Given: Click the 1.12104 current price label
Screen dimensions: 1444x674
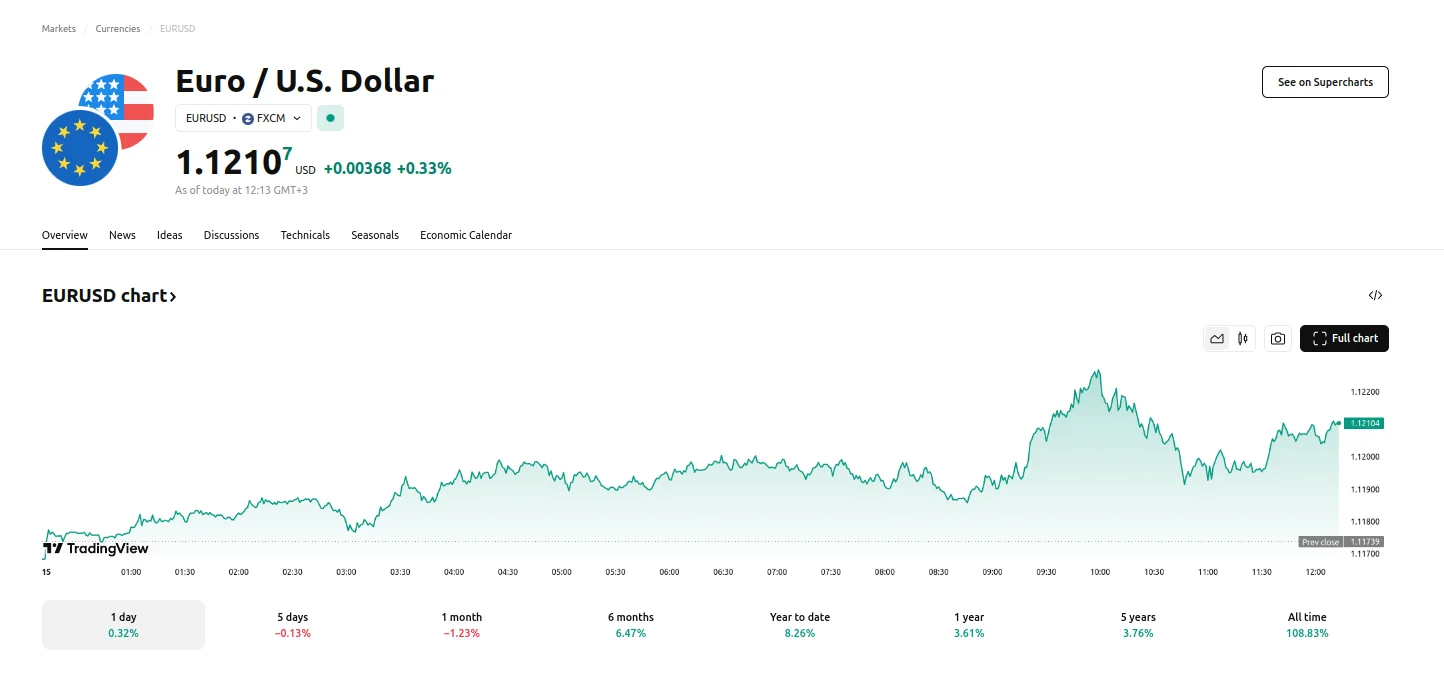Looking at the screenshot, I should 1364,423.
